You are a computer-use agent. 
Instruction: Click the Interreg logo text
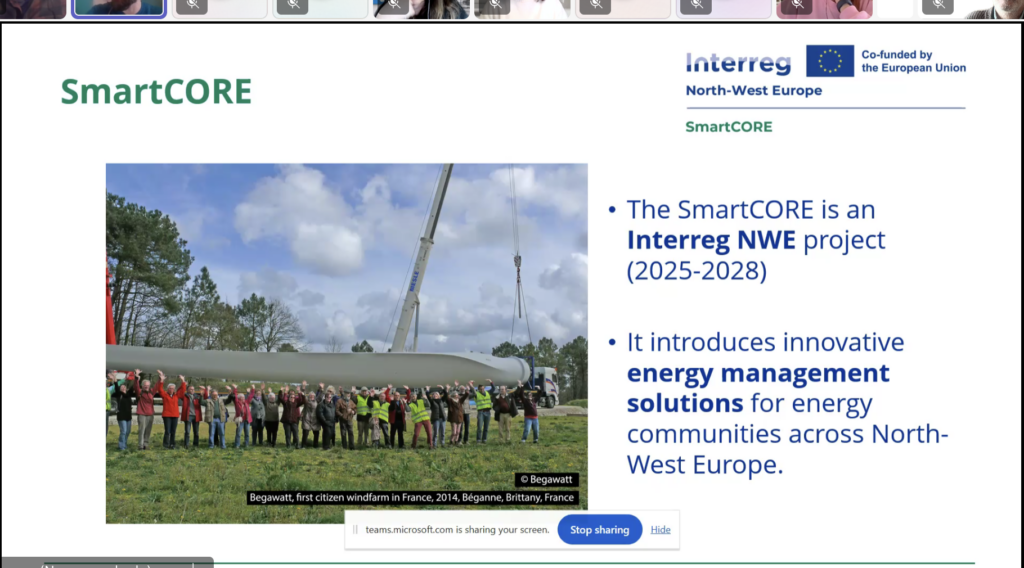point(738,63)
